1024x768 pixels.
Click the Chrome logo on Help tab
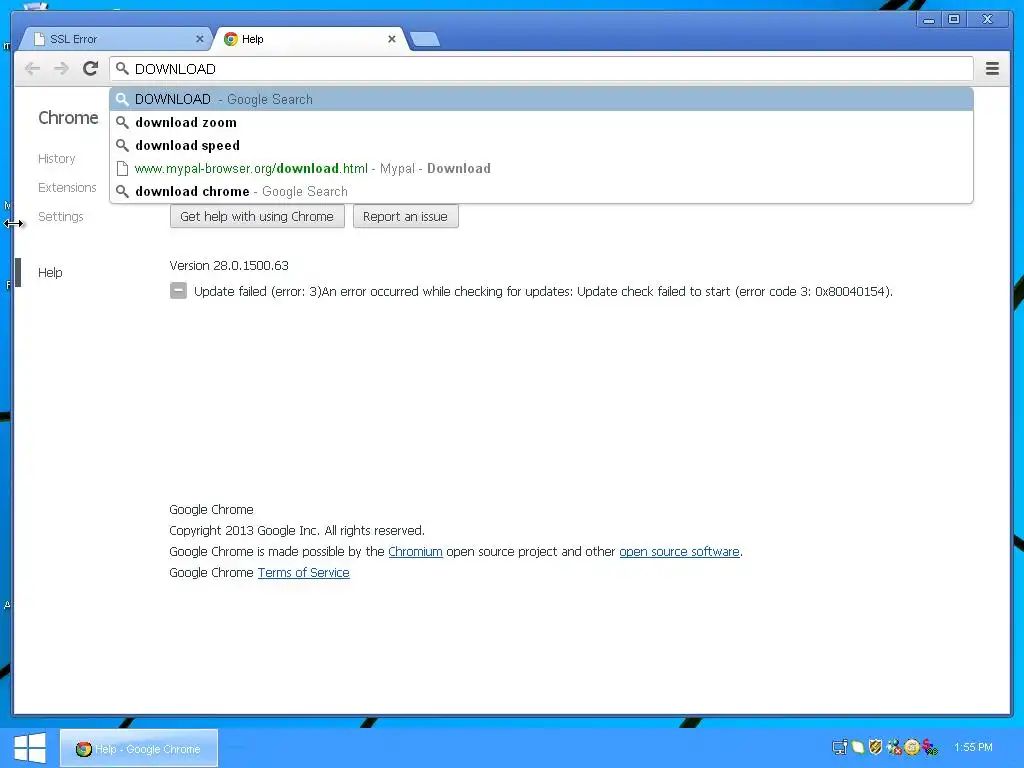[231, 39]
